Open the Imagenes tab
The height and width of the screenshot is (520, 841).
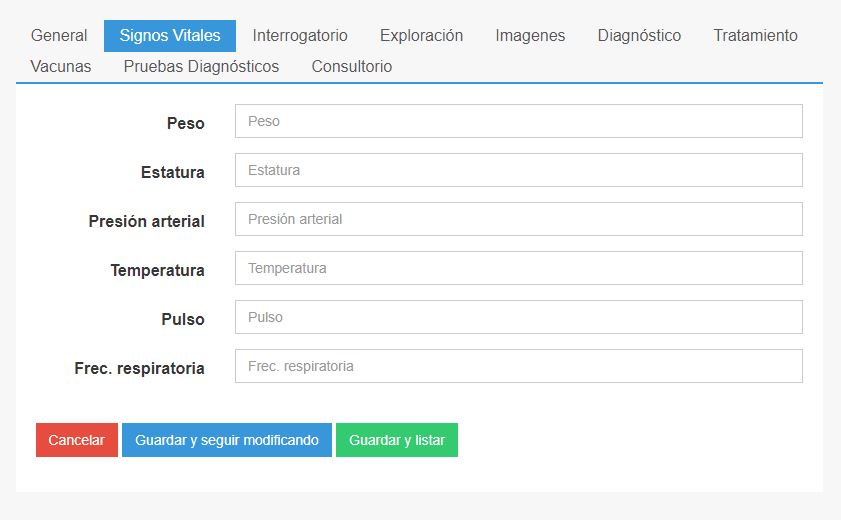click(530, 35)
